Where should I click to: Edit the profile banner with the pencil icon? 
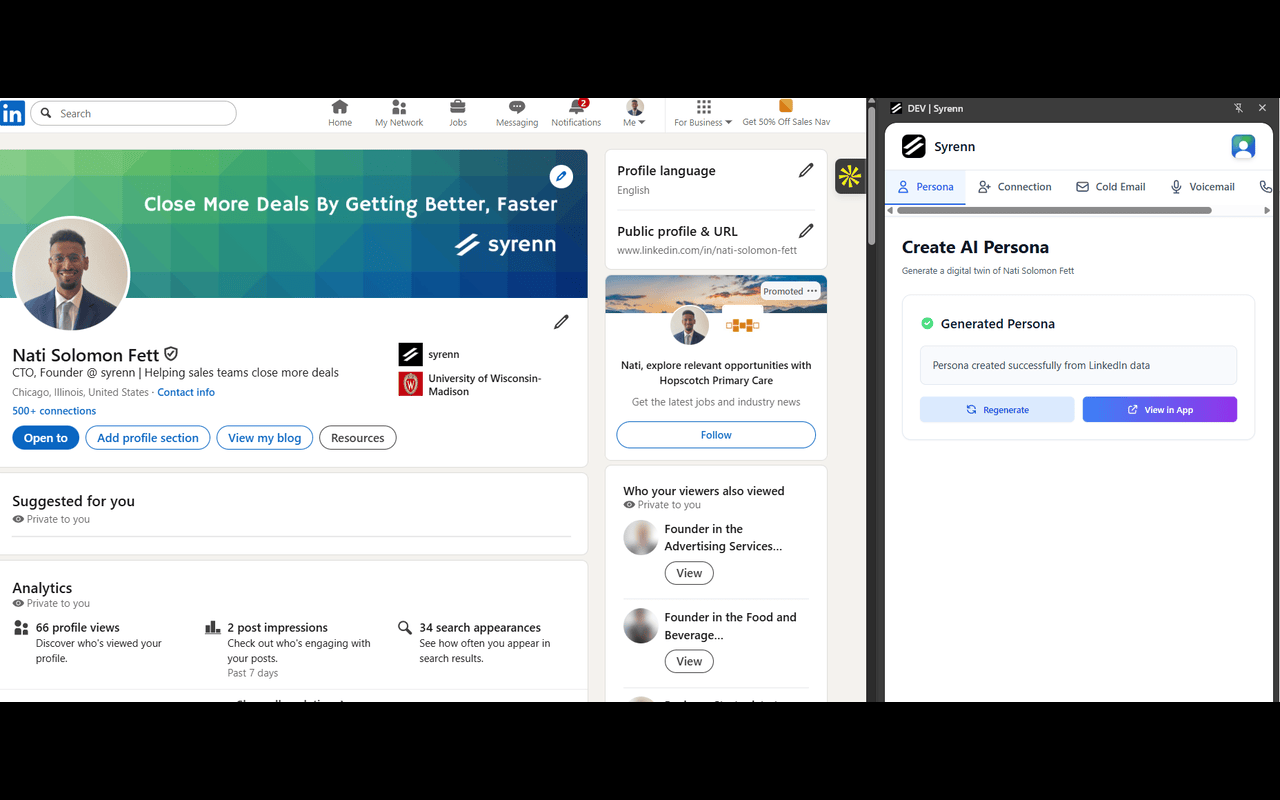(562, 177)
